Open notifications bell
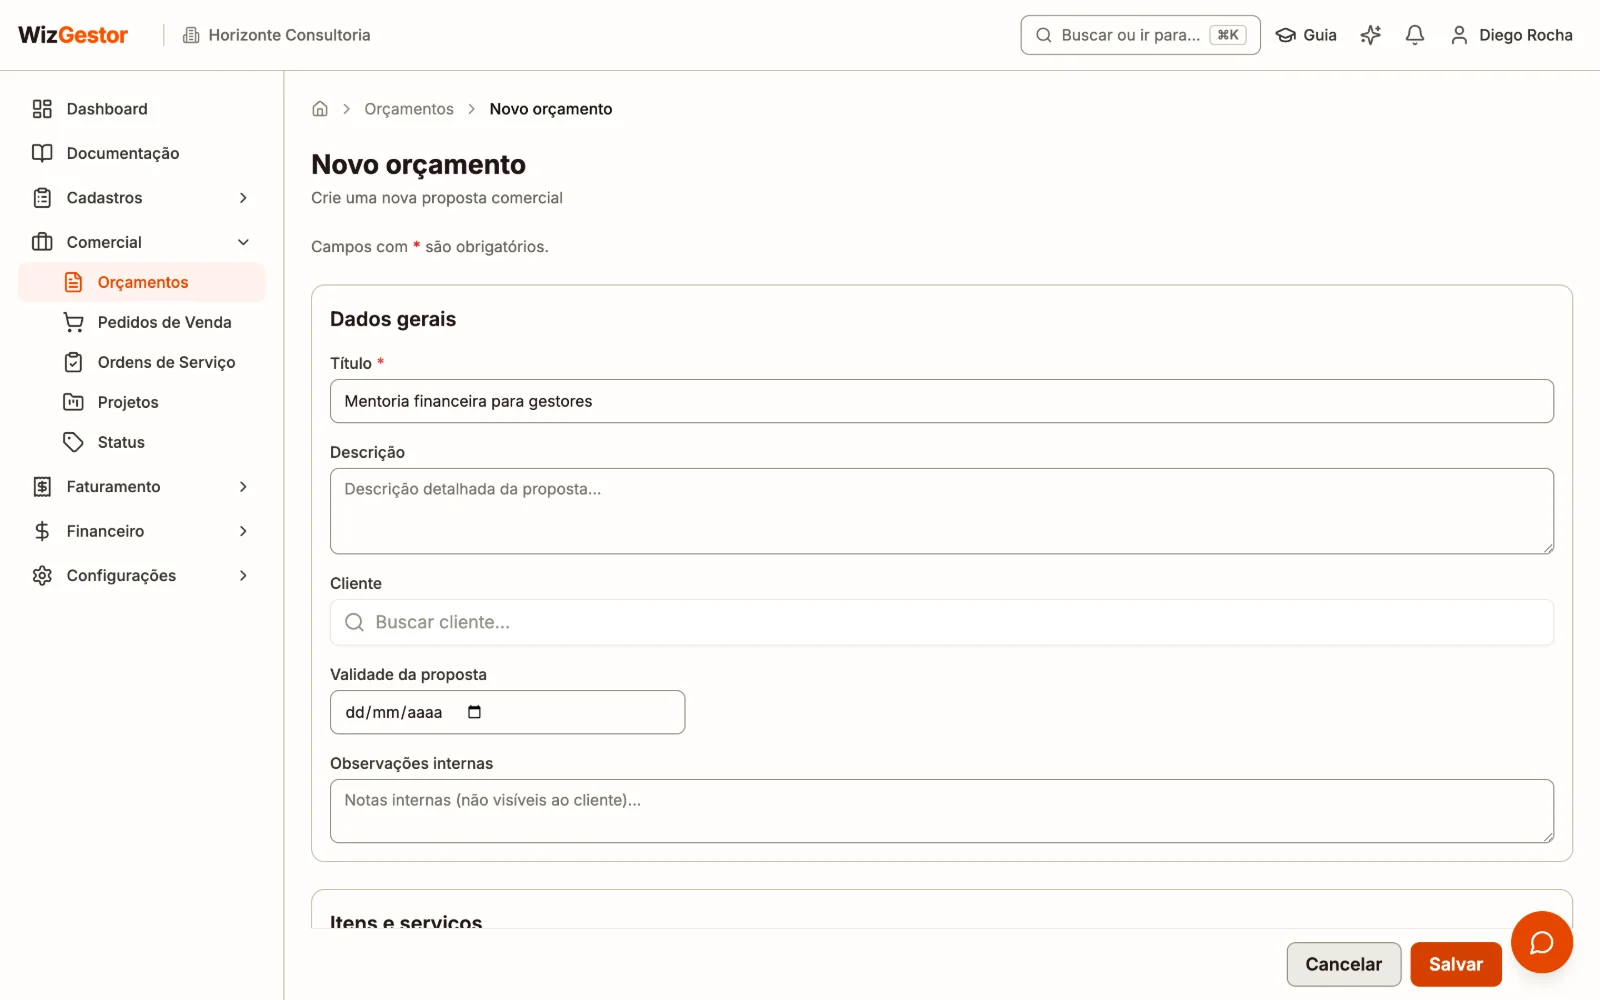This screenshot has width=1600, height=1000. (x=1414, y=35)
